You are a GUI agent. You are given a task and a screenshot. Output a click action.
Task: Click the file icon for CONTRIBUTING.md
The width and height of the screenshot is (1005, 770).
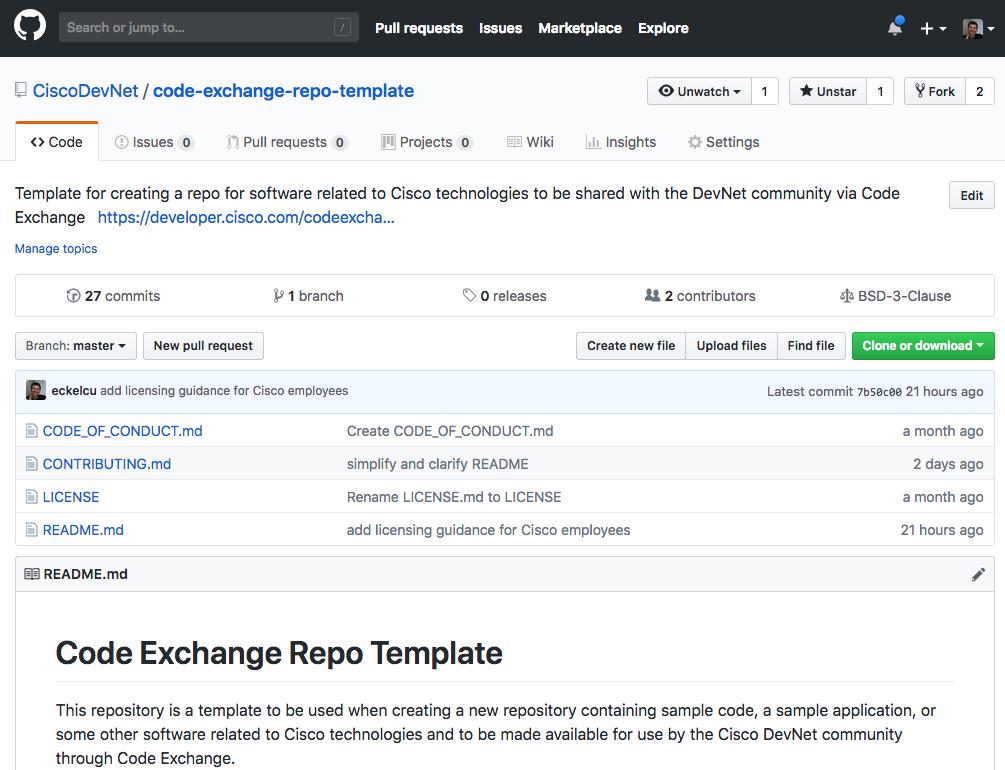31,464
